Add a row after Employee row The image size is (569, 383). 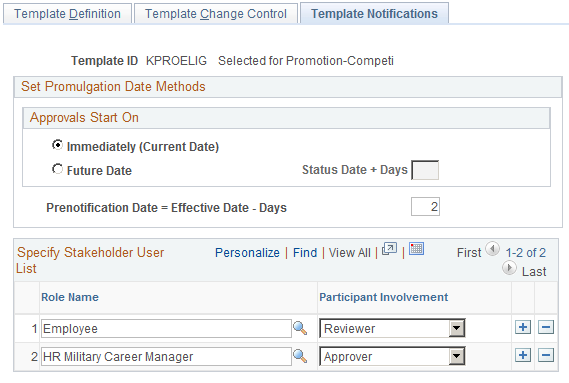click(523, 327)
